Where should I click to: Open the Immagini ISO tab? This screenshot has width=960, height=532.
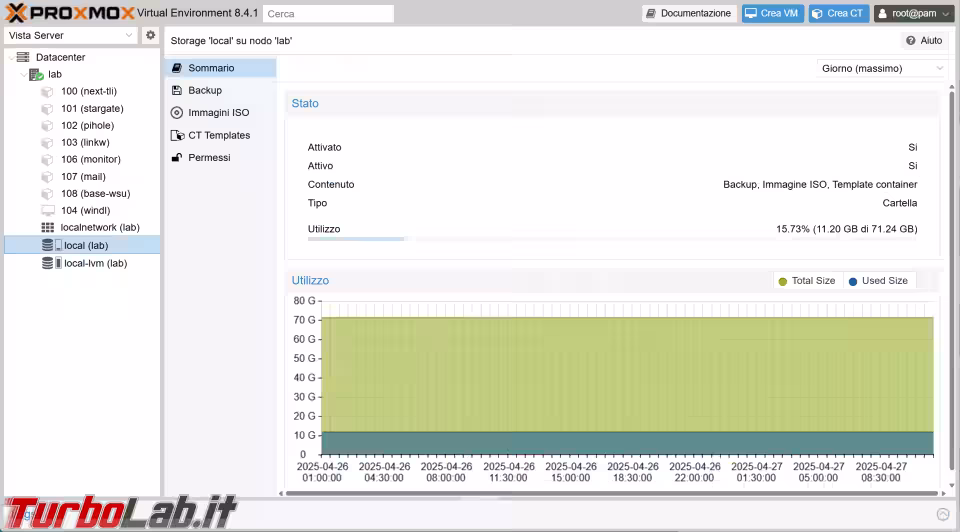coord(220,113)
